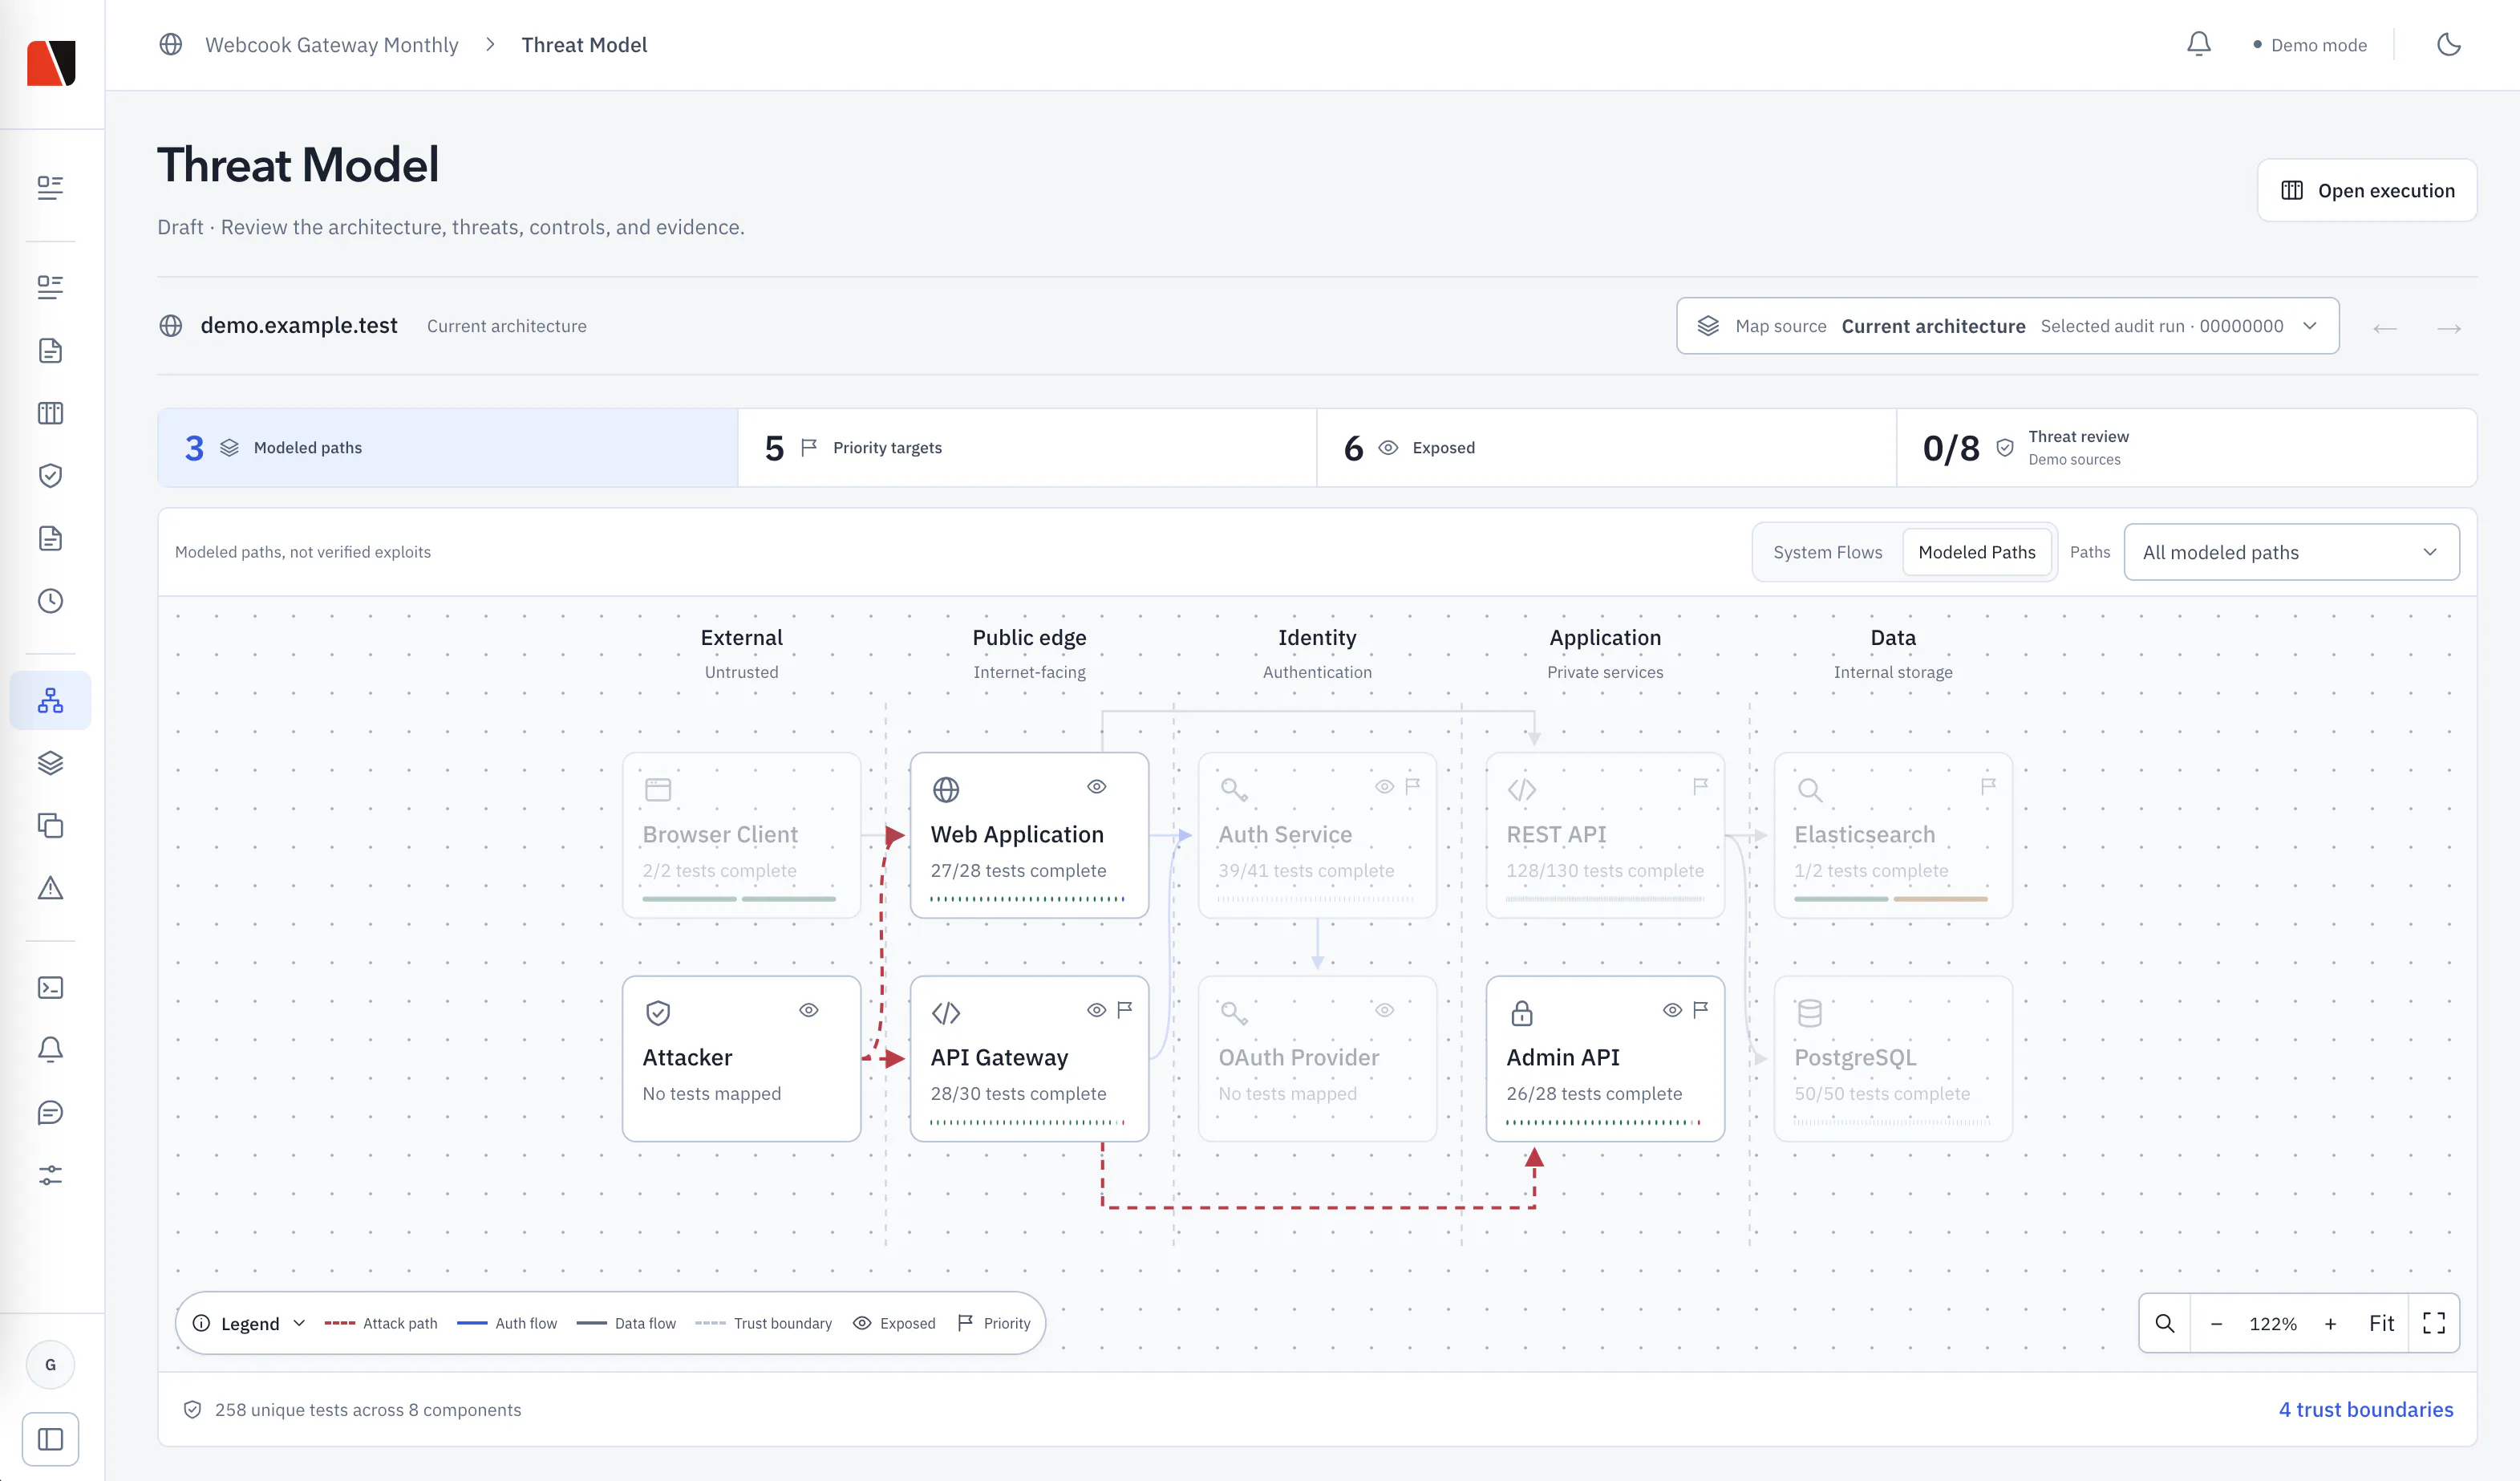This screenshot has width=2520, height=1481.
Task: Zoom in with the plus button
Action: pyautogui.click(x=2330, y=1323)
